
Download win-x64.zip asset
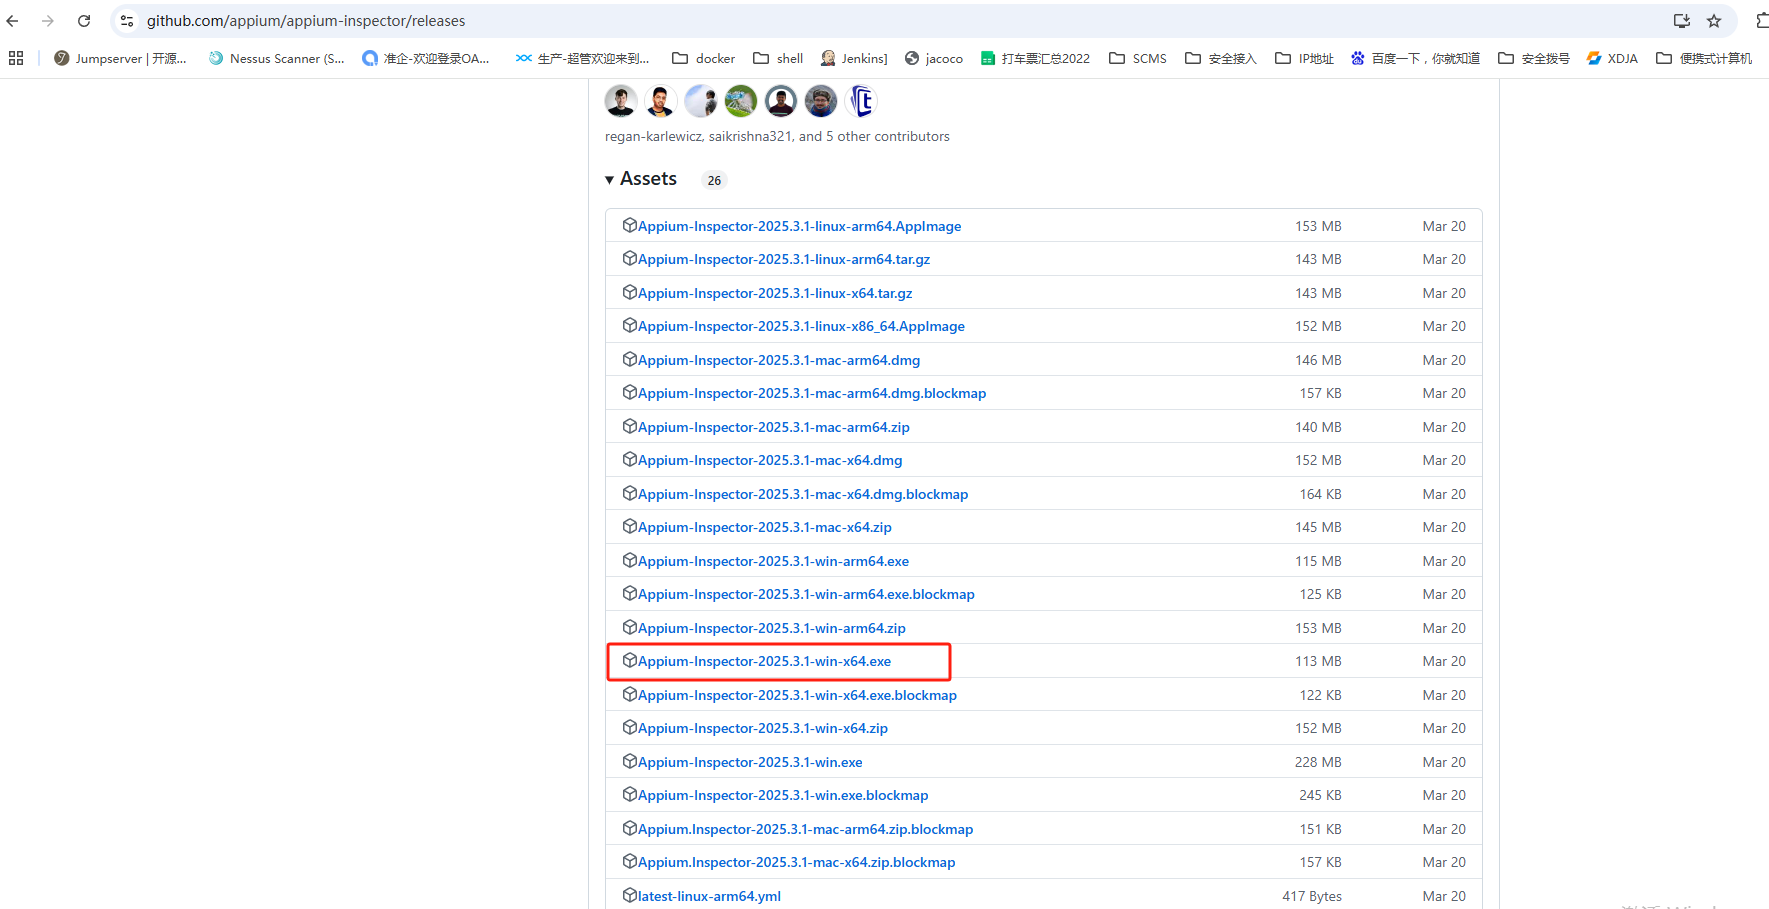click(763, 728)
